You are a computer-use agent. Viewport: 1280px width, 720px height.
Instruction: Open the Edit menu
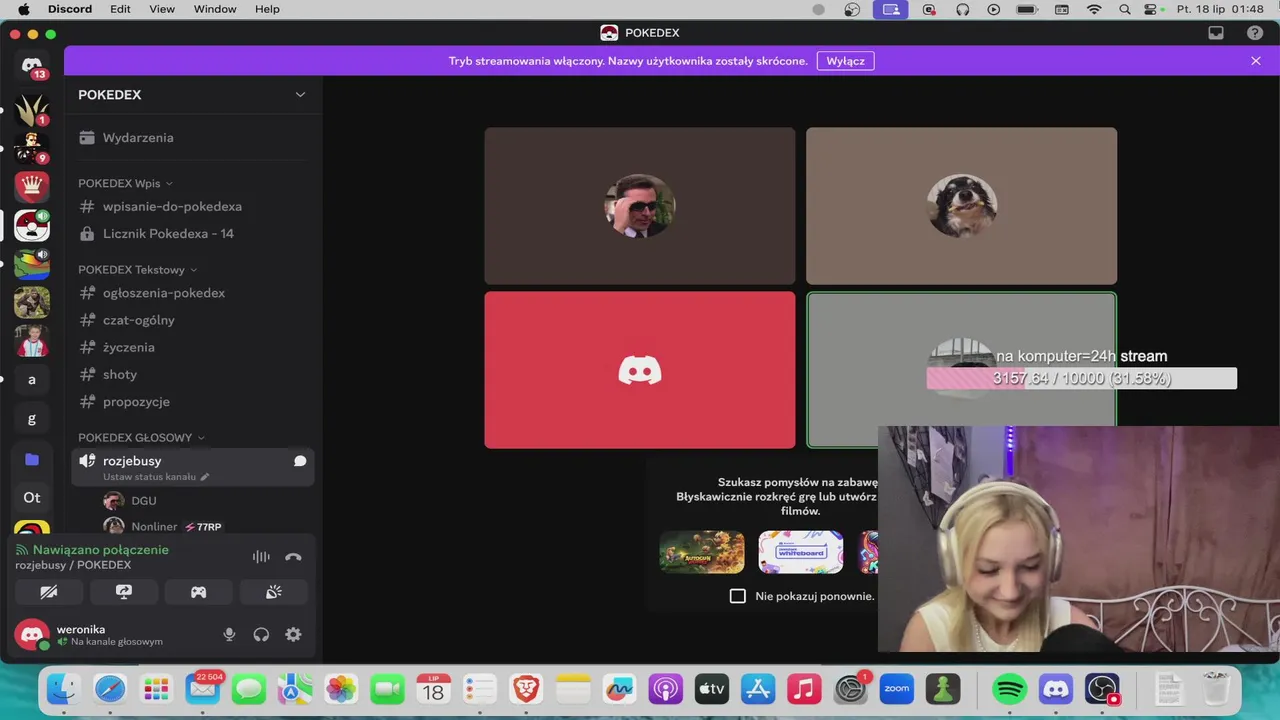pos(120,9)
